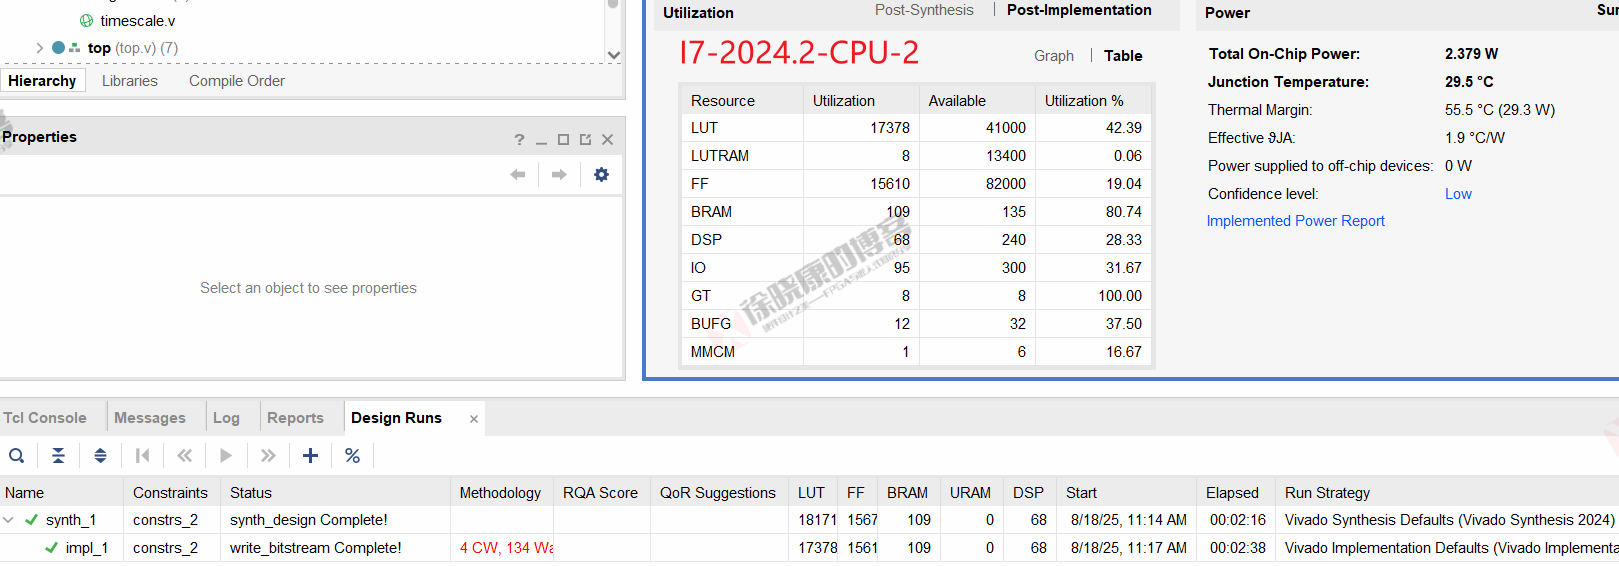Select the impl_1 run row
1619x566 pixels.
pos(809,548)
